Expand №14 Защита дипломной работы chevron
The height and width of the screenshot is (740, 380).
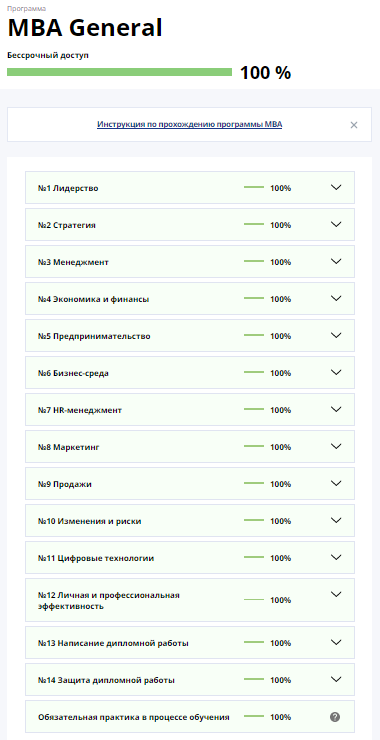(x=336, y=679)
